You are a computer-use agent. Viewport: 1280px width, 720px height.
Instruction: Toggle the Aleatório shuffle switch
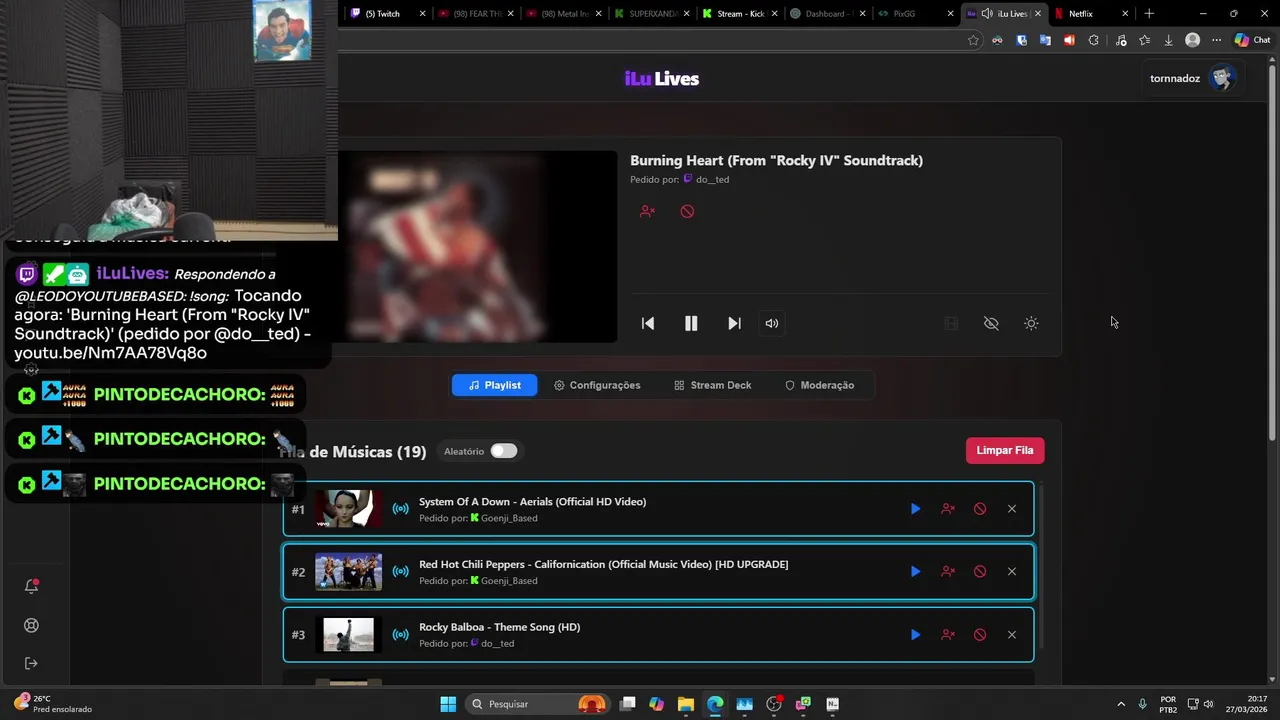tap(503, 451)
